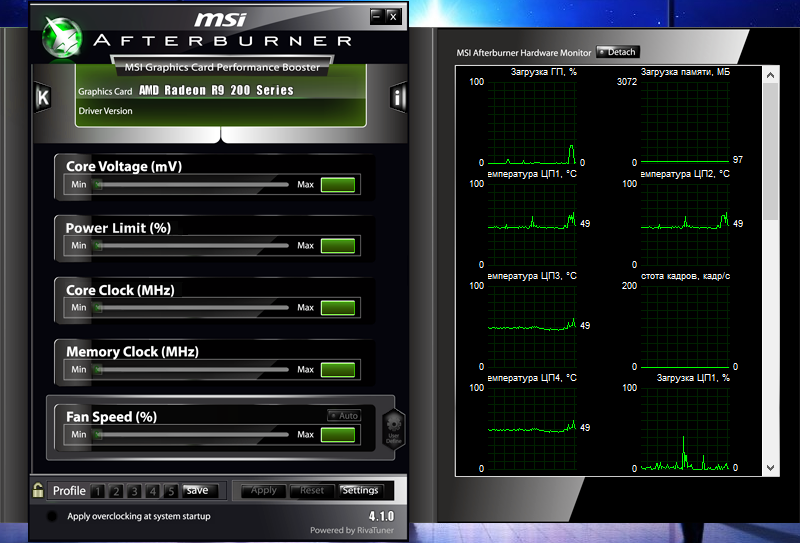Unlock profiles with the padlock icon
Viewport: 800px width, 543px height.
click(38, 490)
